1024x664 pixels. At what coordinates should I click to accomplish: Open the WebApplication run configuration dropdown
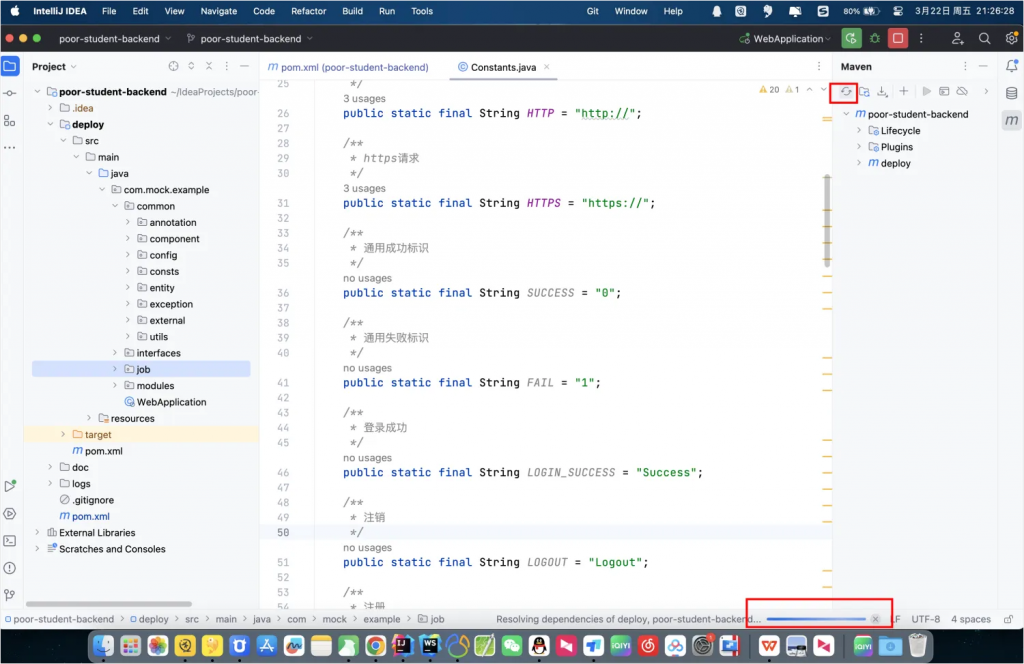click(785, 39)
